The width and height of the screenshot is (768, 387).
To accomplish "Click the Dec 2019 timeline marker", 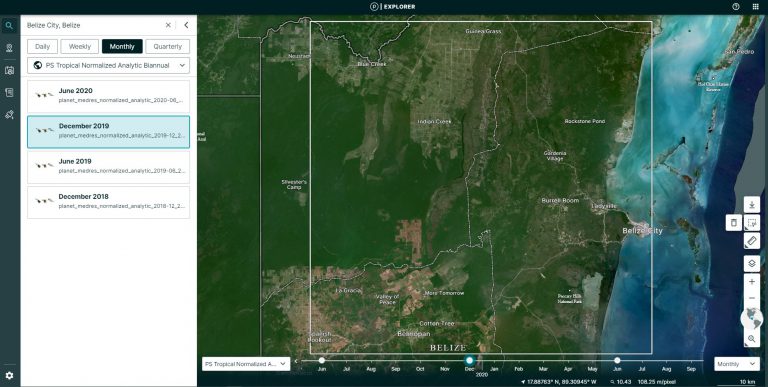I will pos(469,361).
